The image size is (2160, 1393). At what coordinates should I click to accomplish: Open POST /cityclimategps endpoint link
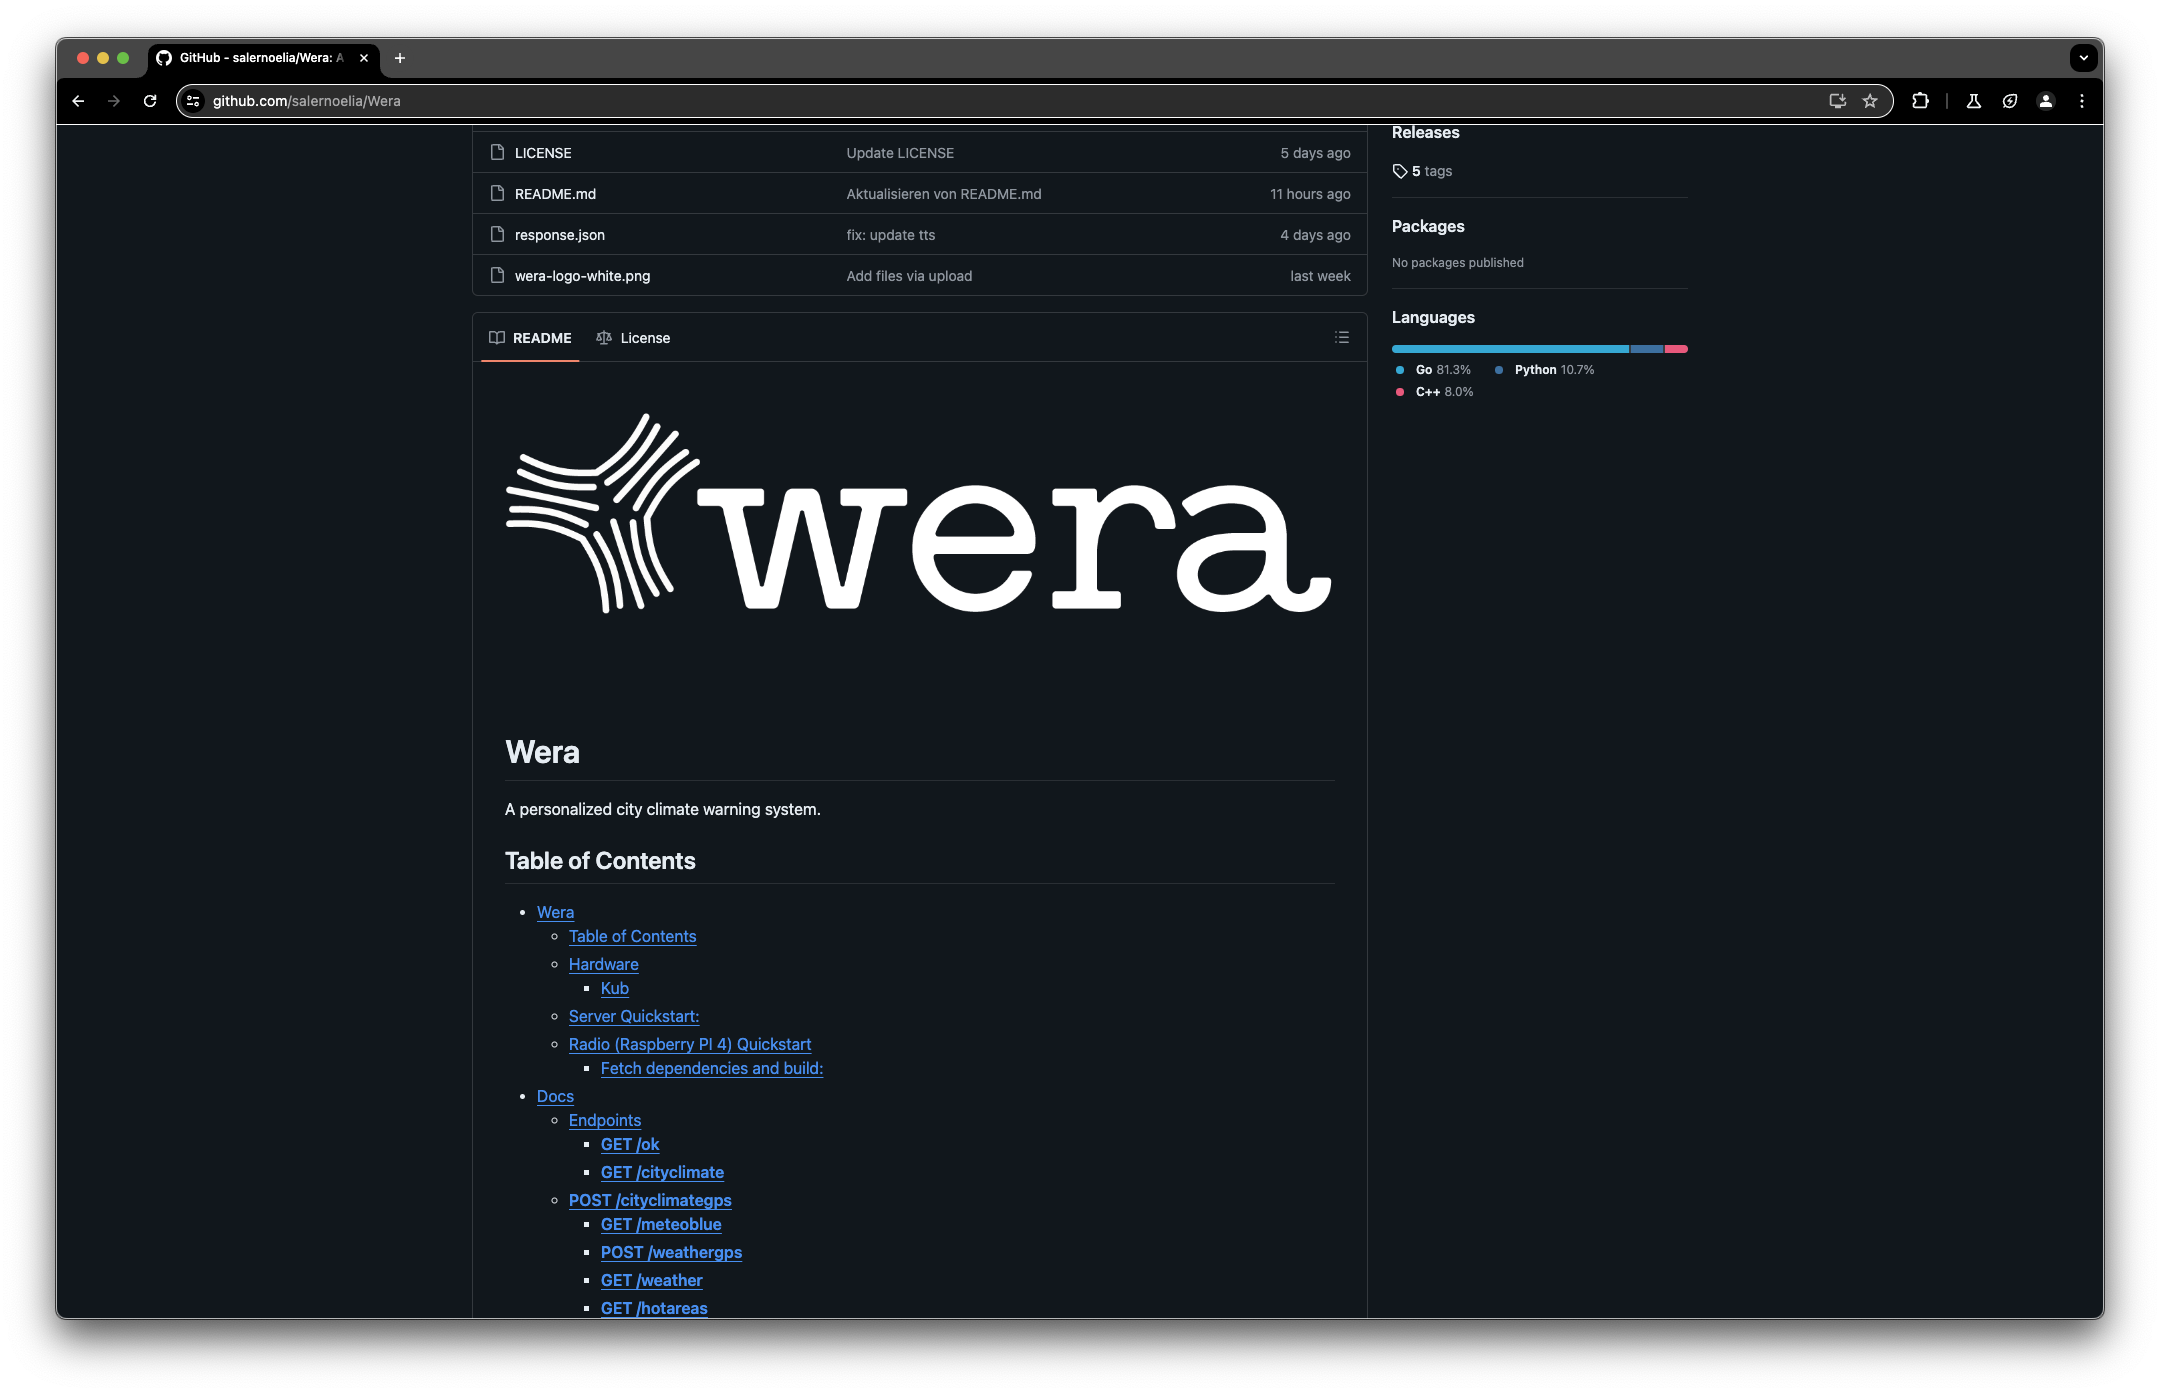pos(650,1200)
